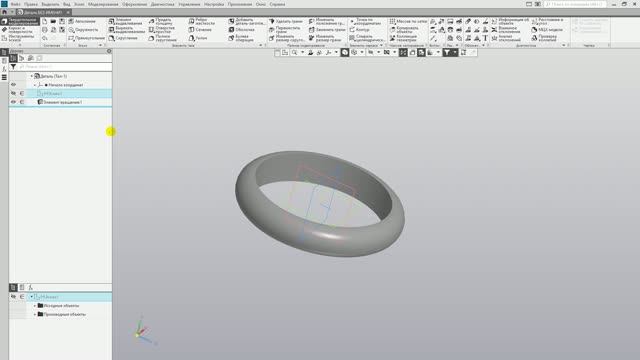Click the home start page icon
The image size is (640, 360).
pos(4,12)
